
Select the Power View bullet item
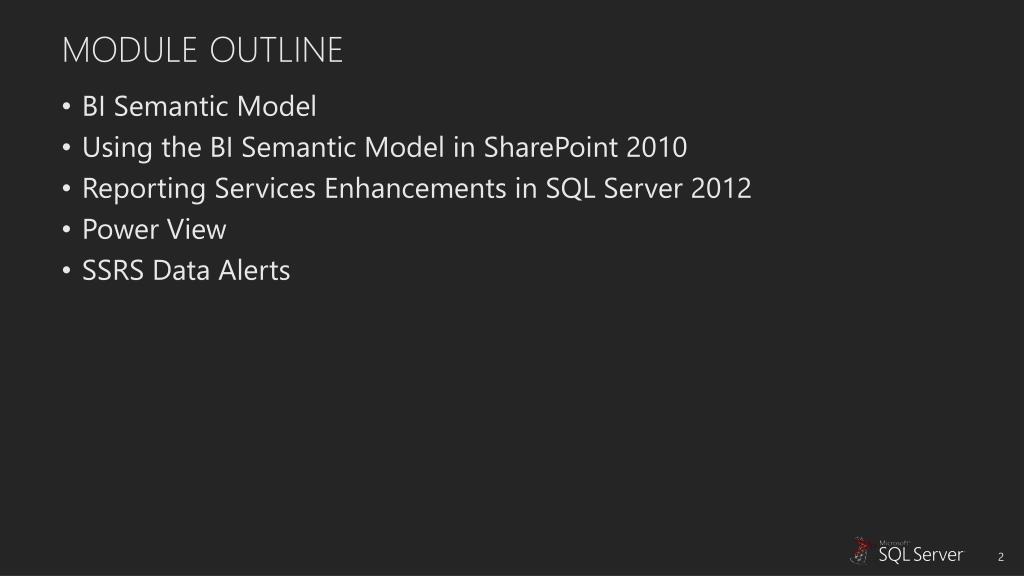point(154,229)
